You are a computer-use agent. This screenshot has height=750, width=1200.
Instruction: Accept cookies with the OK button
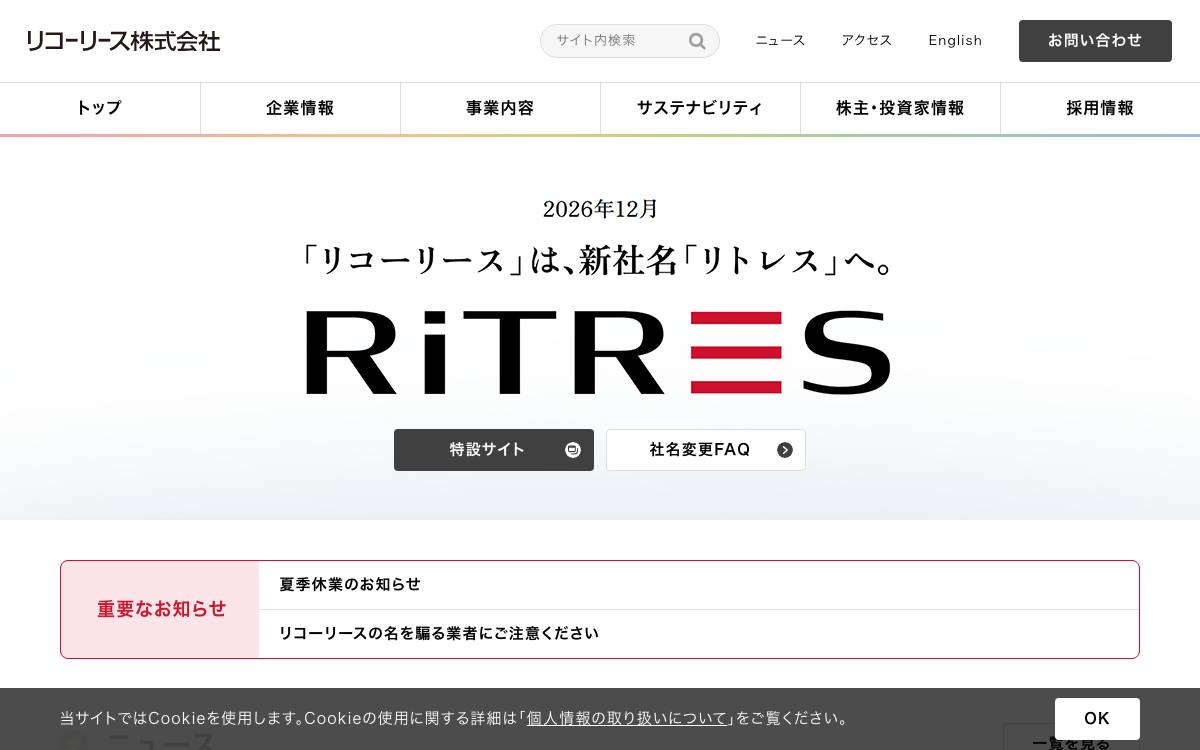pyautogui.click(x=1097, y=718)
